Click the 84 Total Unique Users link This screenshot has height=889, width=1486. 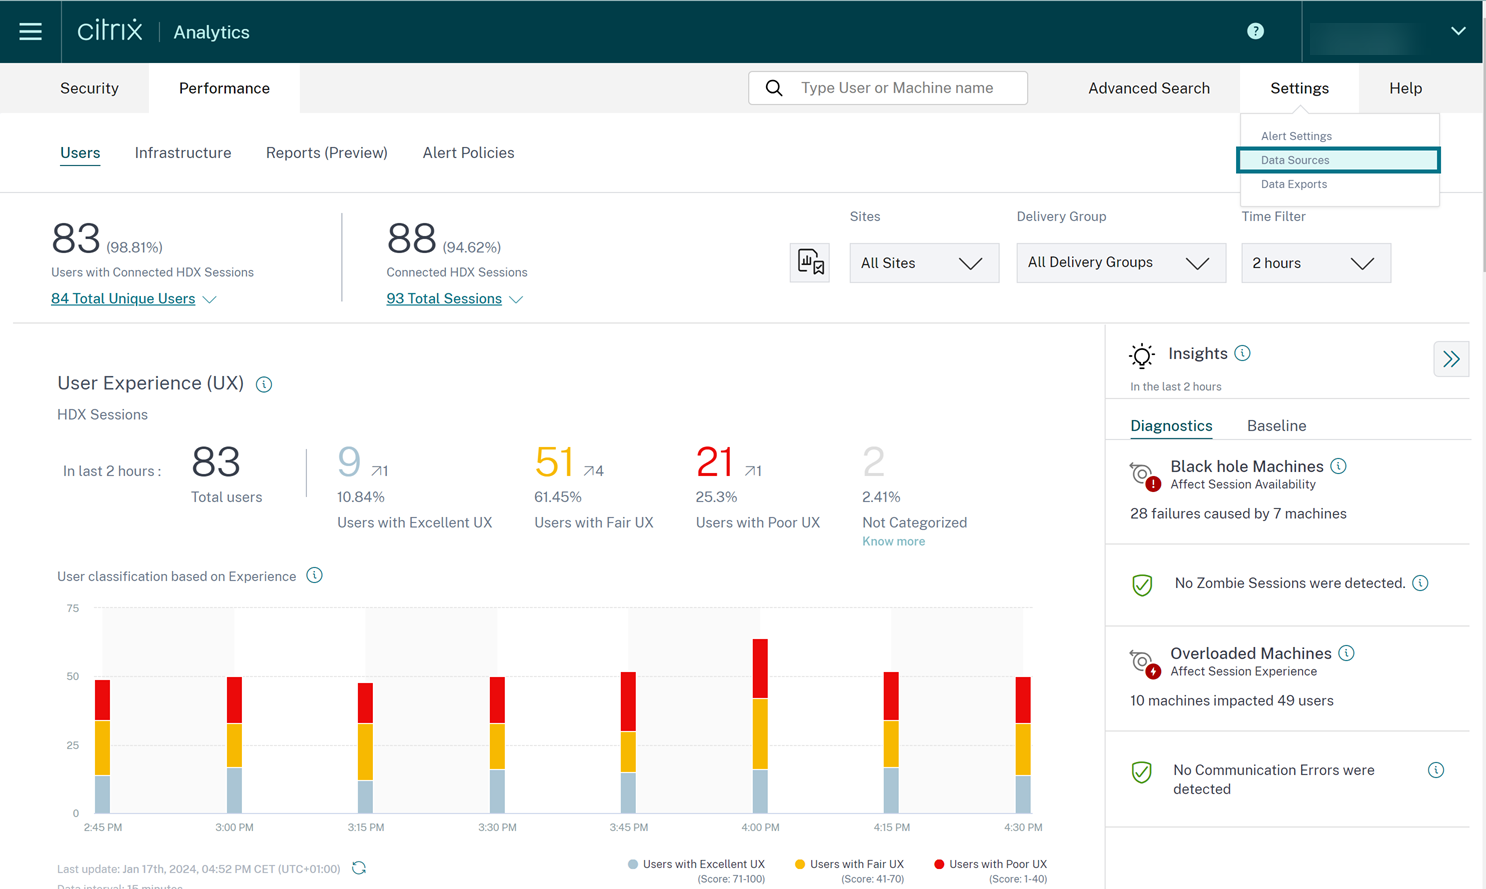[123, 299]
